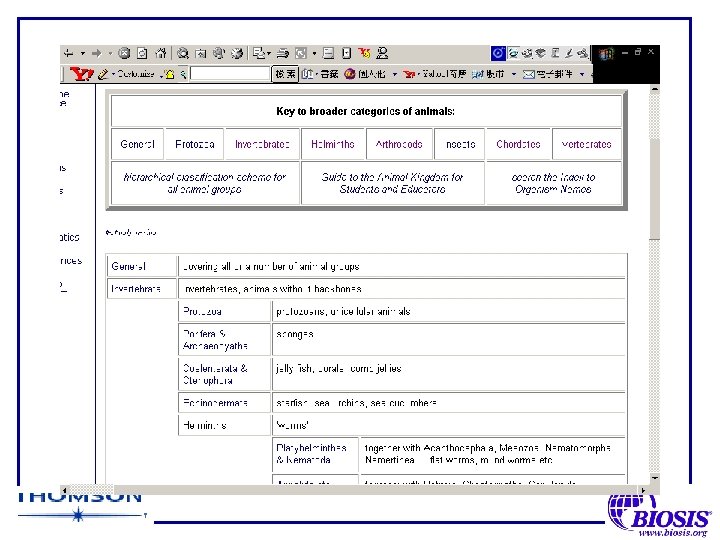Open the Mail icon dropdown arrow
Screen dimensions: 720x540
point(269,54)
